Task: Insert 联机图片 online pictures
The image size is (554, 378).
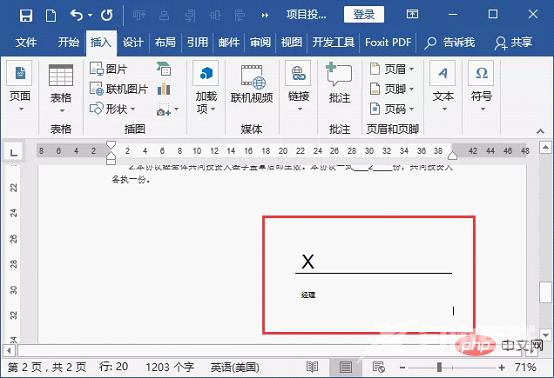Action: point(118,89)
